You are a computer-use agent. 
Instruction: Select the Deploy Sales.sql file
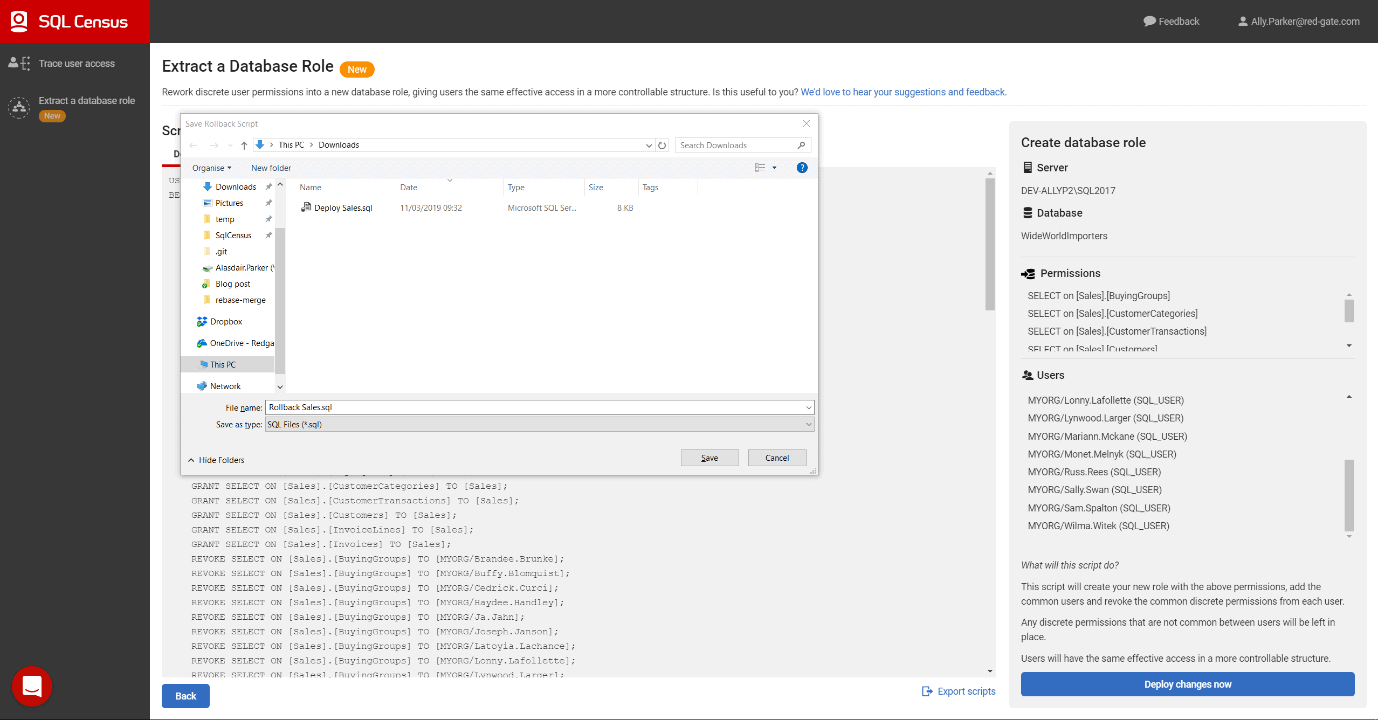coord(343,208)
